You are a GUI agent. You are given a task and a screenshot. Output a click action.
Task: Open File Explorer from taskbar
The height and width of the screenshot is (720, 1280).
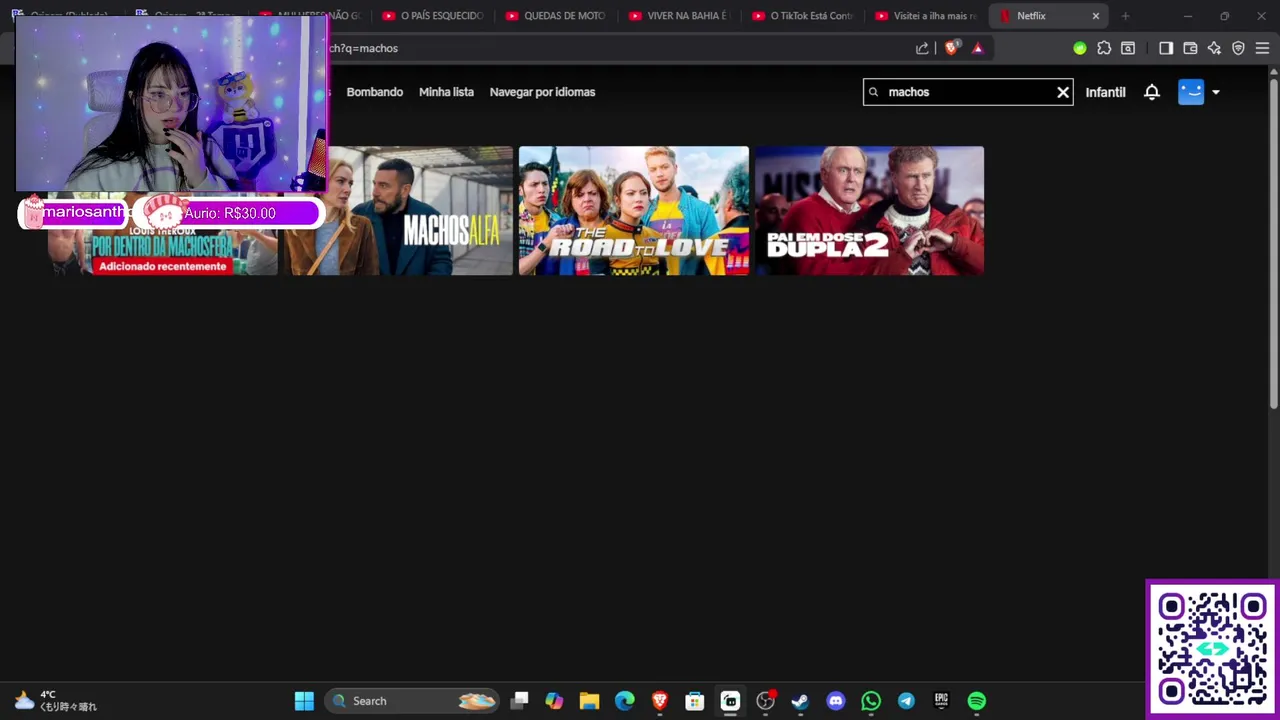(589, 701)
